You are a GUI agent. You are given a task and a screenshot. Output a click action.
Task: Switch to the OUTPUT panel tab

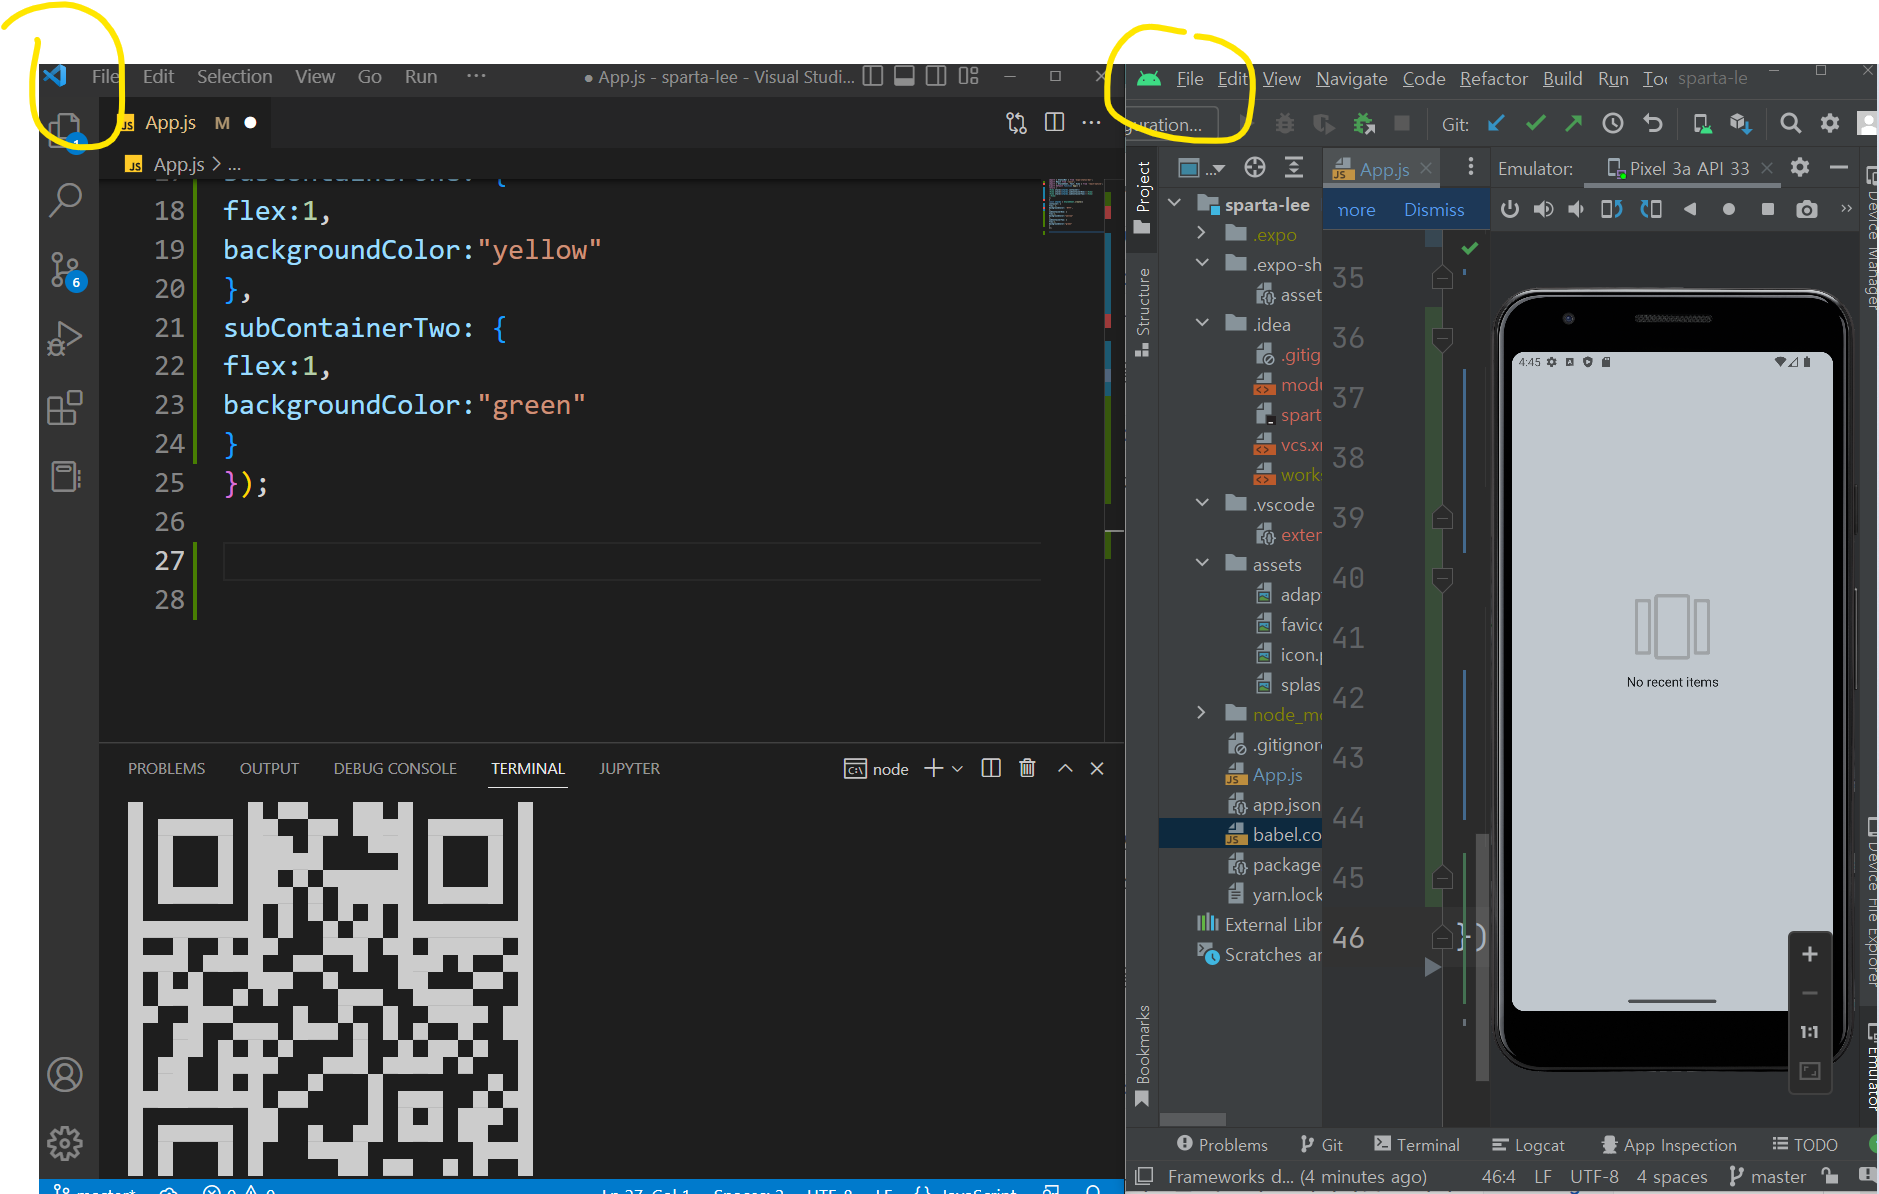tap(269, 768)
